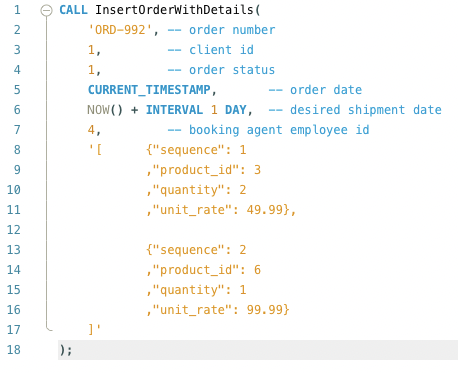Click the NOW() function call
458x373 pixels.
tap(105, 110)
